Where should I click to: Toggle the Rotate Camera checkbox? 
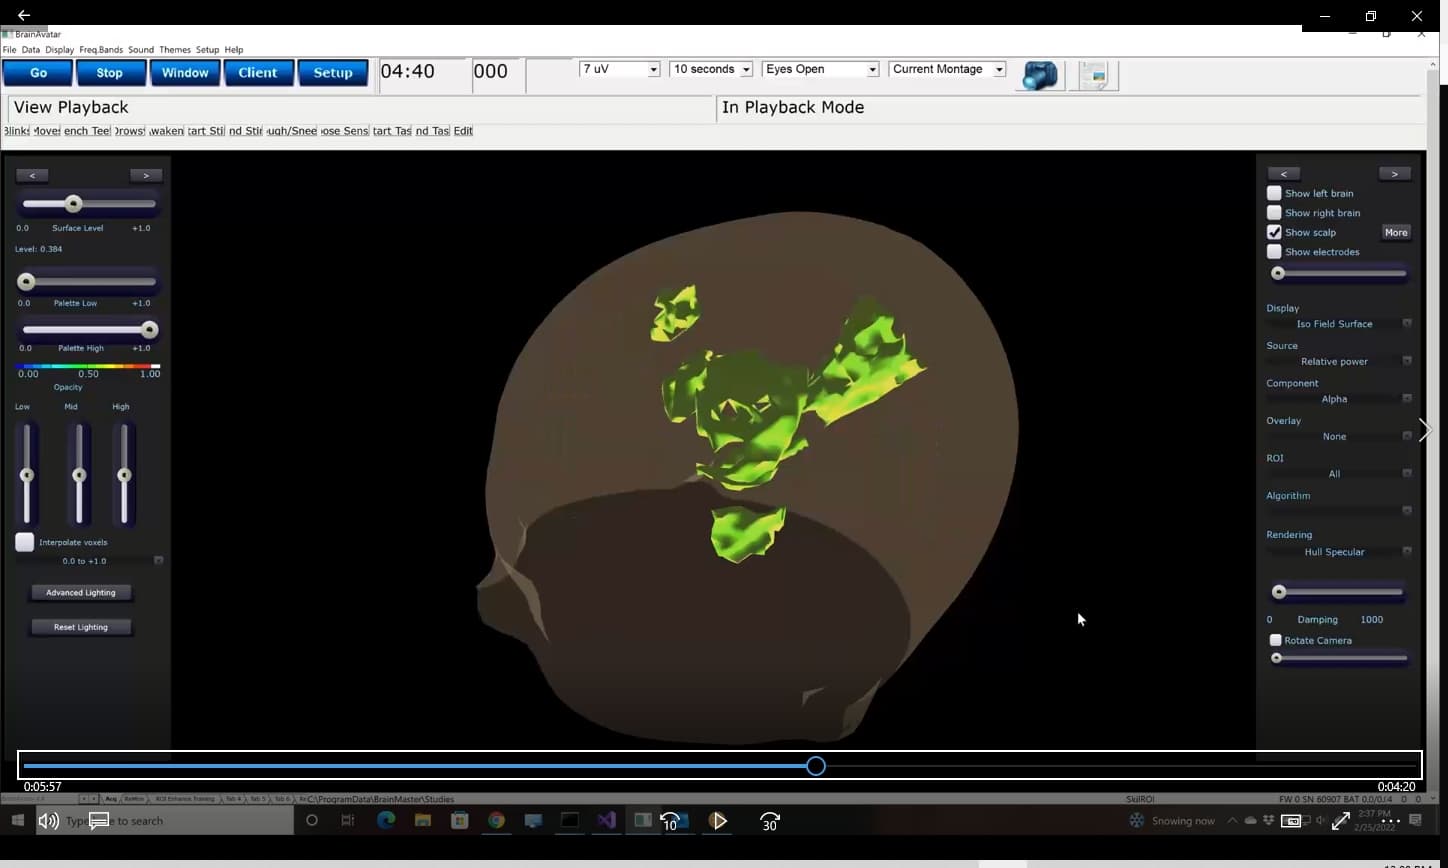pyautogui.click(x=1275, y=640)
